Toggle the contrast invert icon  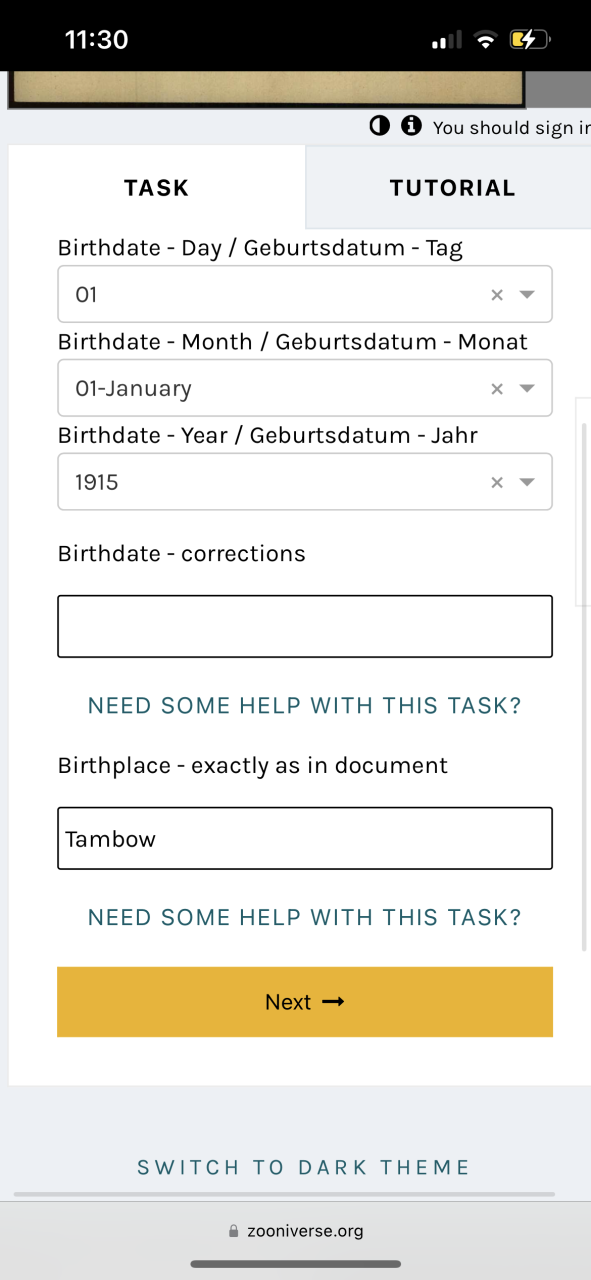click(x=379, y=126)
